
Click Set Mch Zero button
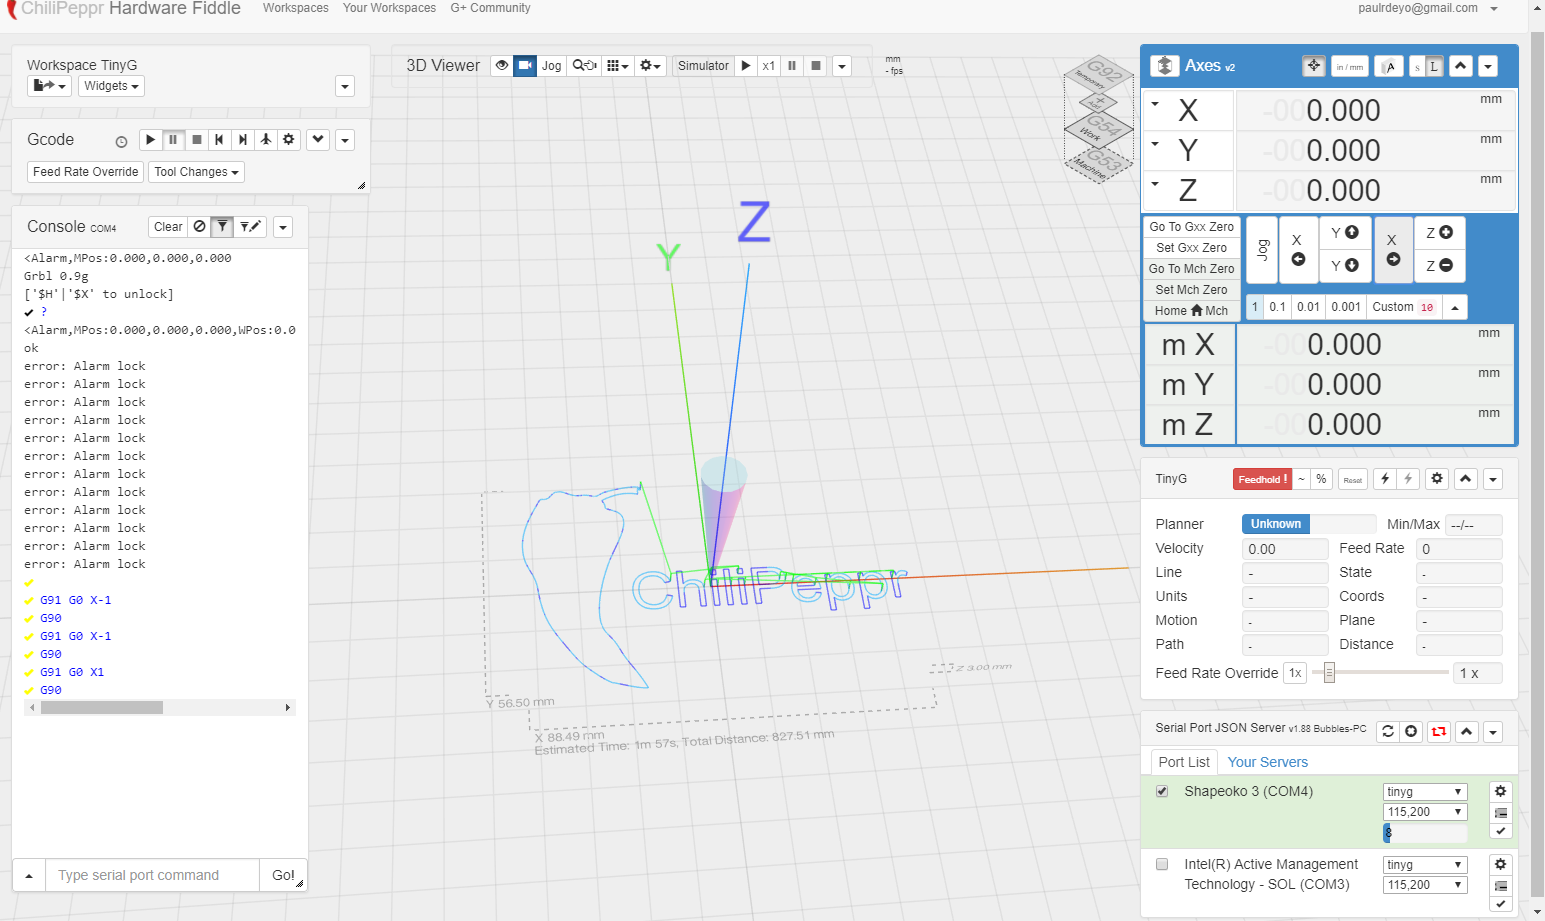coord(1191,290)
